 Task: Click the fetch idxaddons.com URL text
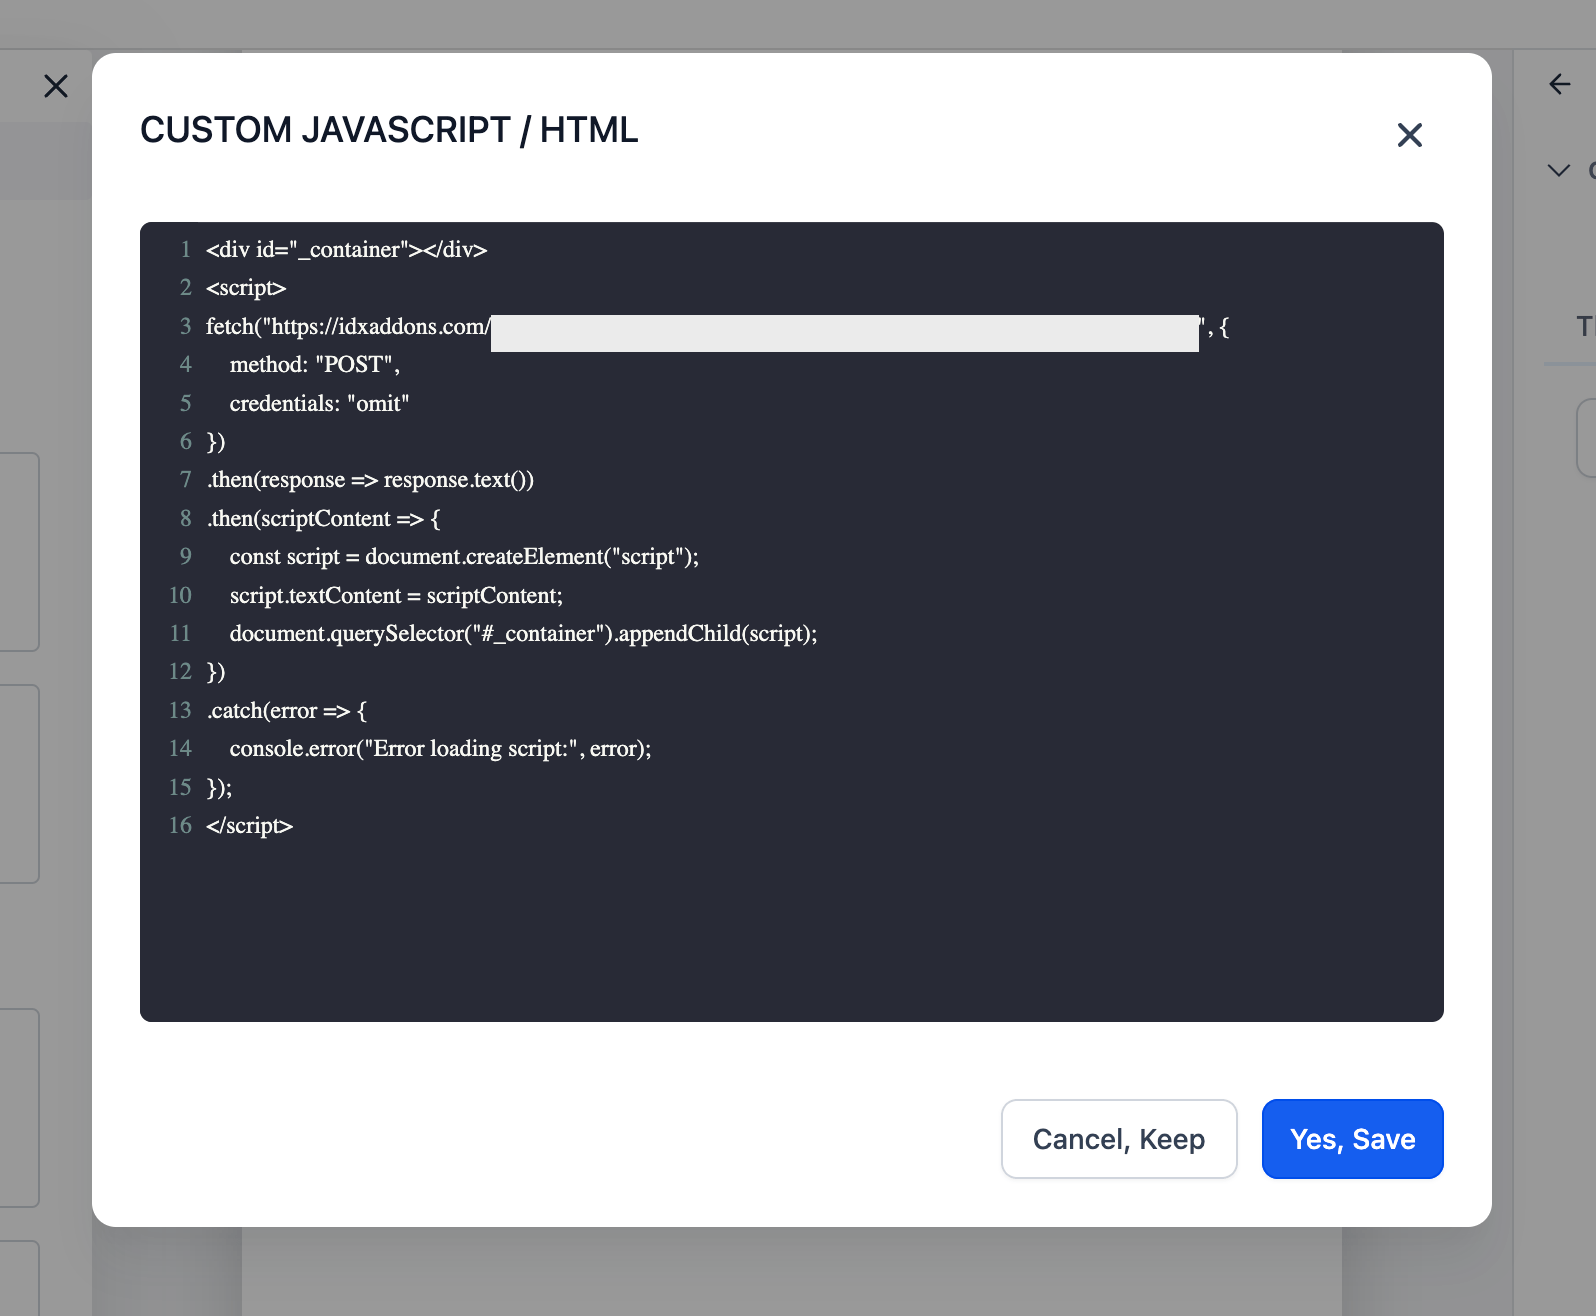tap(347, 327)
